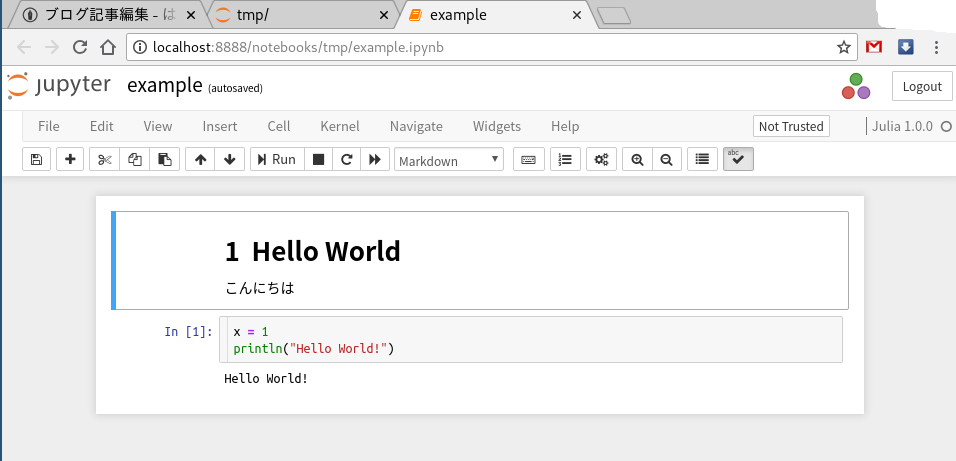Interrupt the kernel with stop icon
Screen dimensions: 956x461
click(x=318, y=159)
